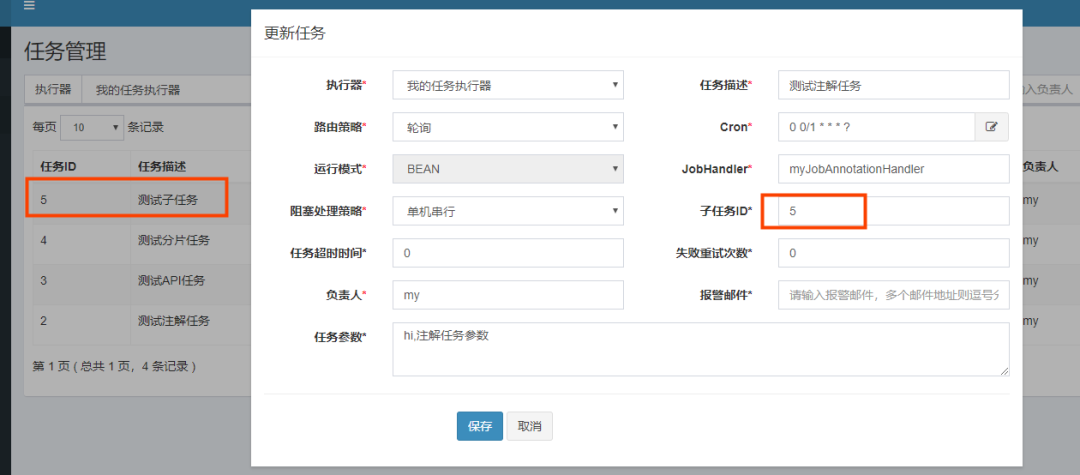Click the 任务管理 page heading
The height and width of the screenshot is (475, 1080).
tap(65, 50)
